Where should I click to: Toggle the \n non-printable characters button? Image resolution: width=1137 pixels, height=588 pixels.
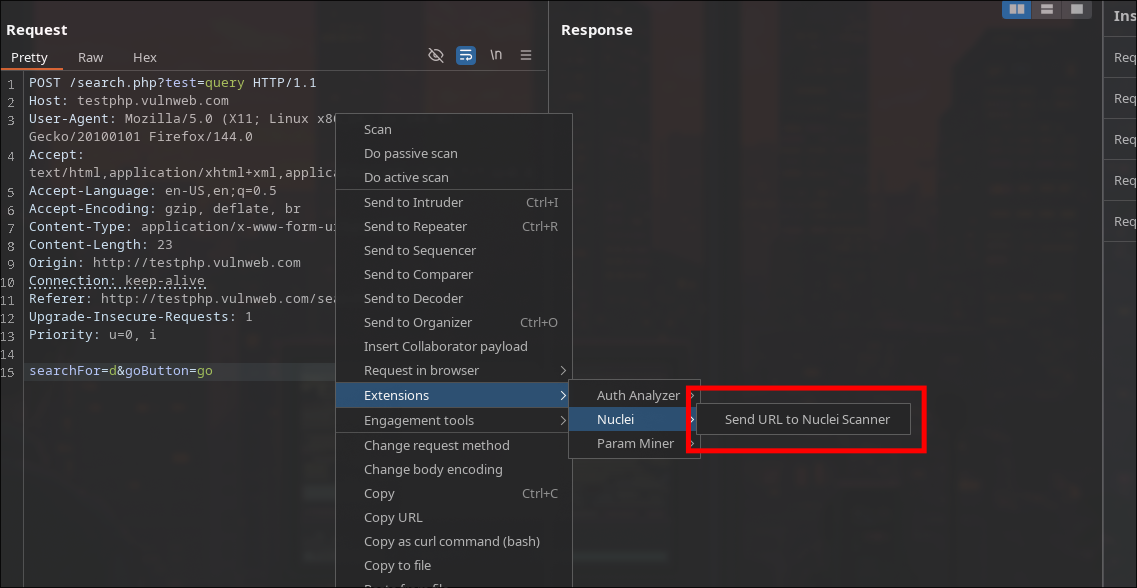pyautogui.click(x=496, y=56)
